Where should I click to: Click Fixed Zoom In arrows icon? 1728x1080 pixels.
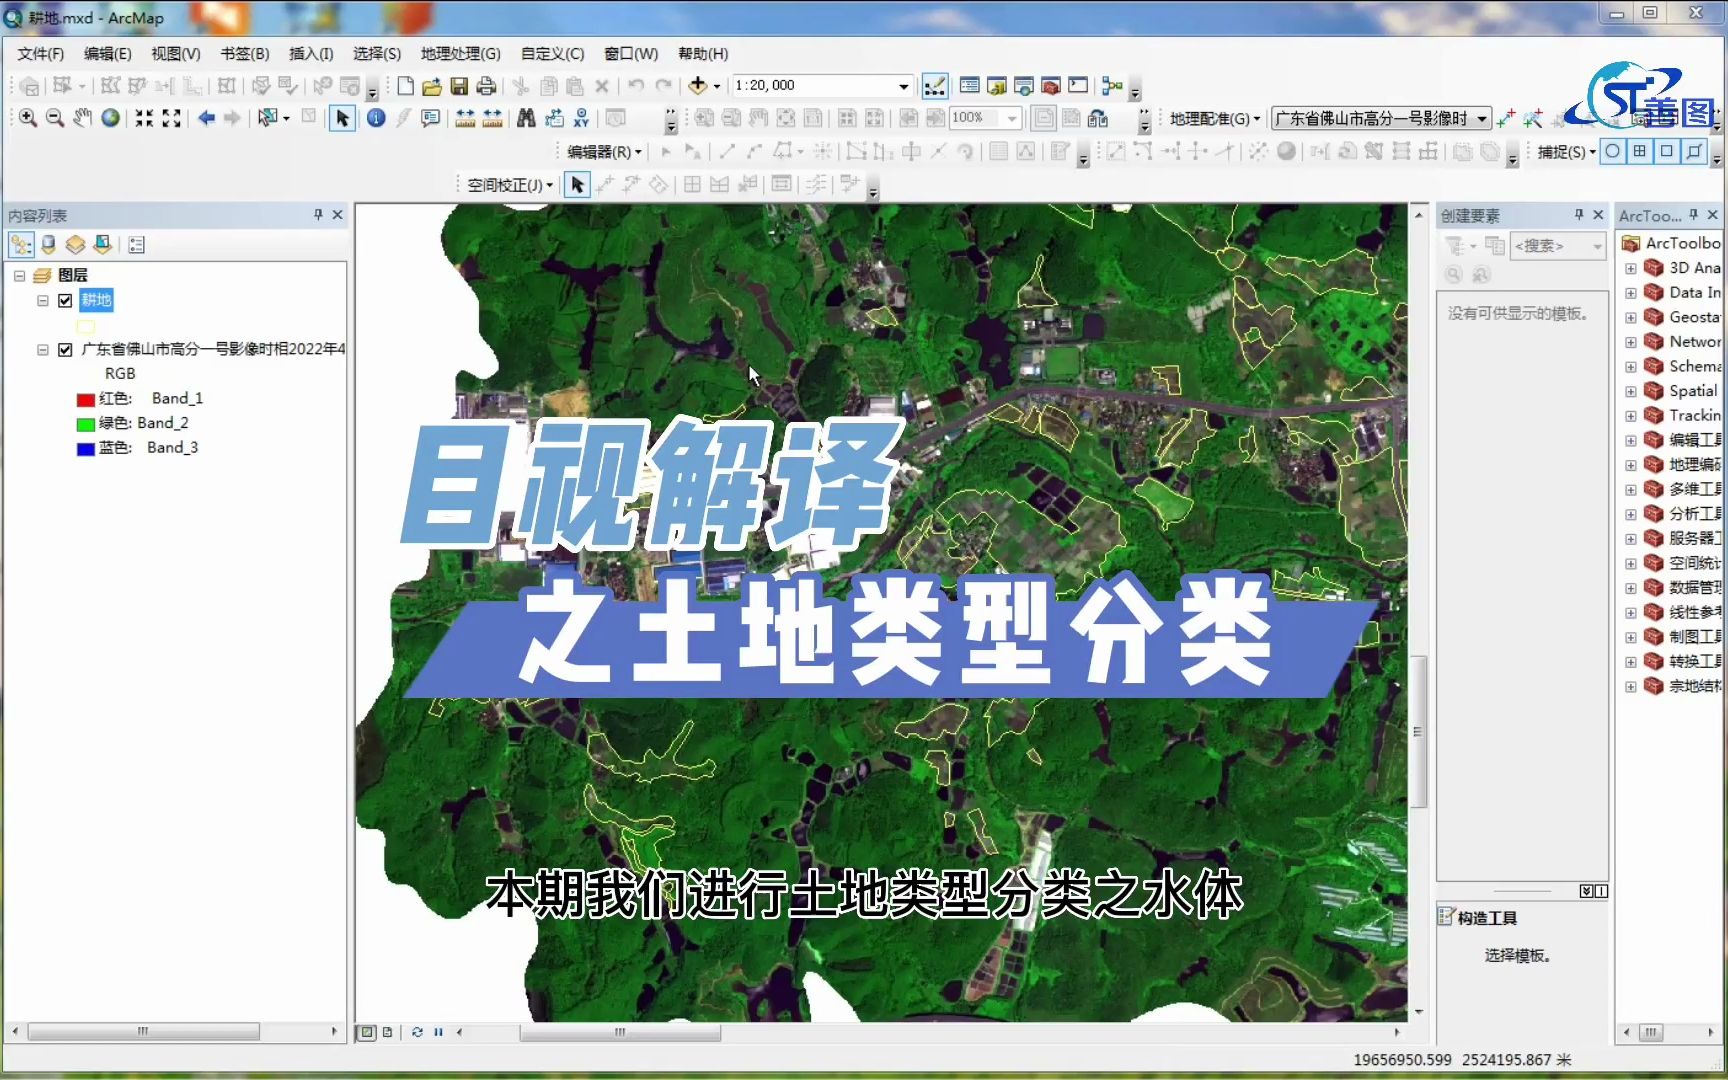click(144, 118)
